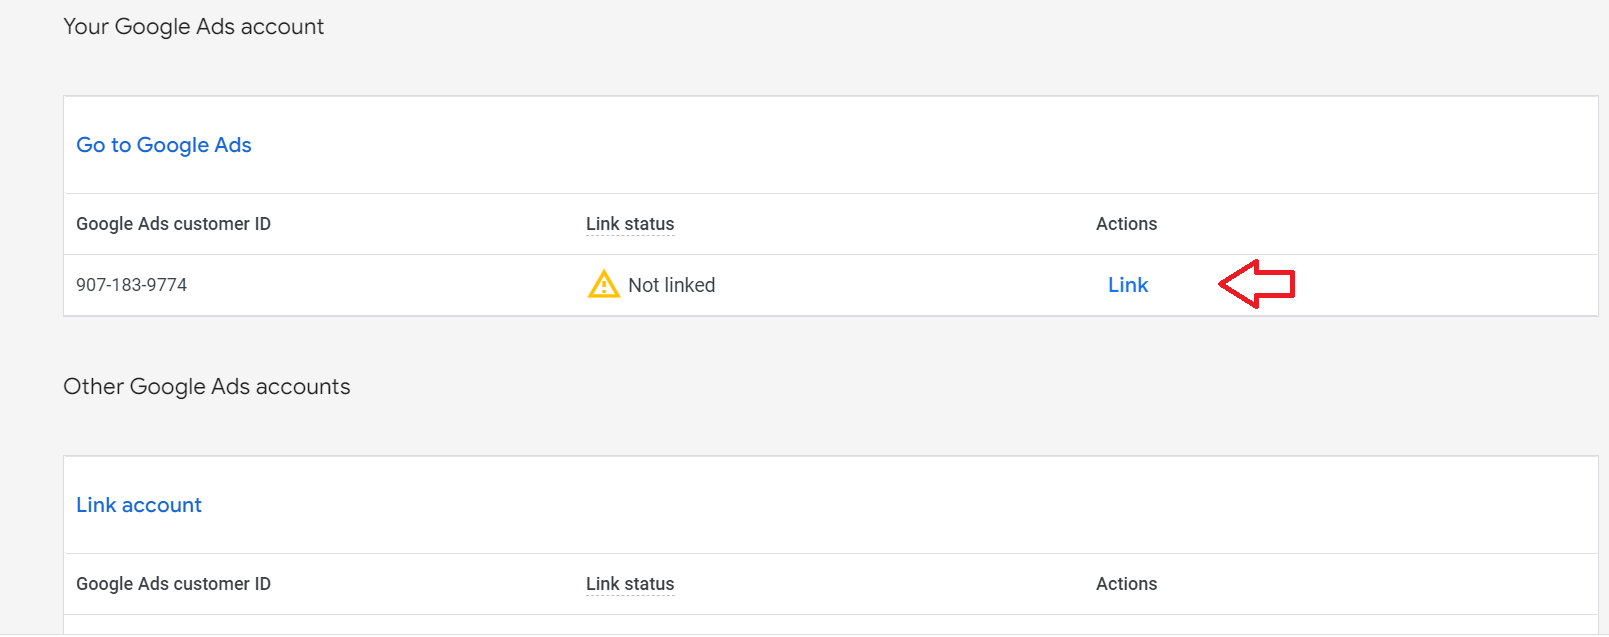
Task: Open the Link account link
Action: [139, 505]
